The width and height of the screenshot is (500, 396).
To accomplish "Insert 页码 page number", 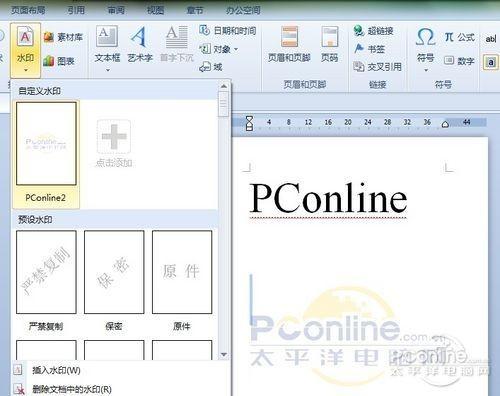I will coord(330,45).
